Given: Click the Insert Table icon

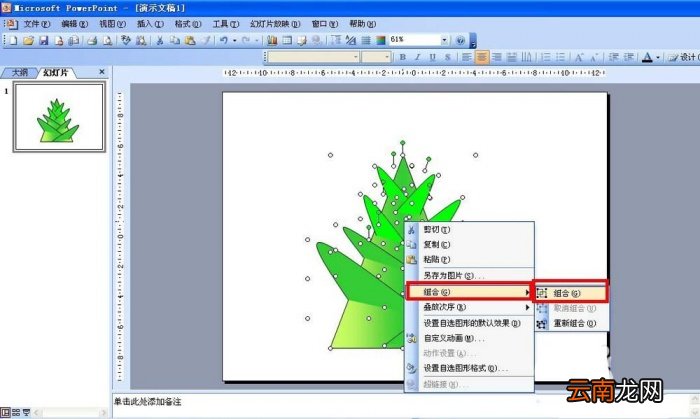Looking at the screenshot, I should coord(287,41).
